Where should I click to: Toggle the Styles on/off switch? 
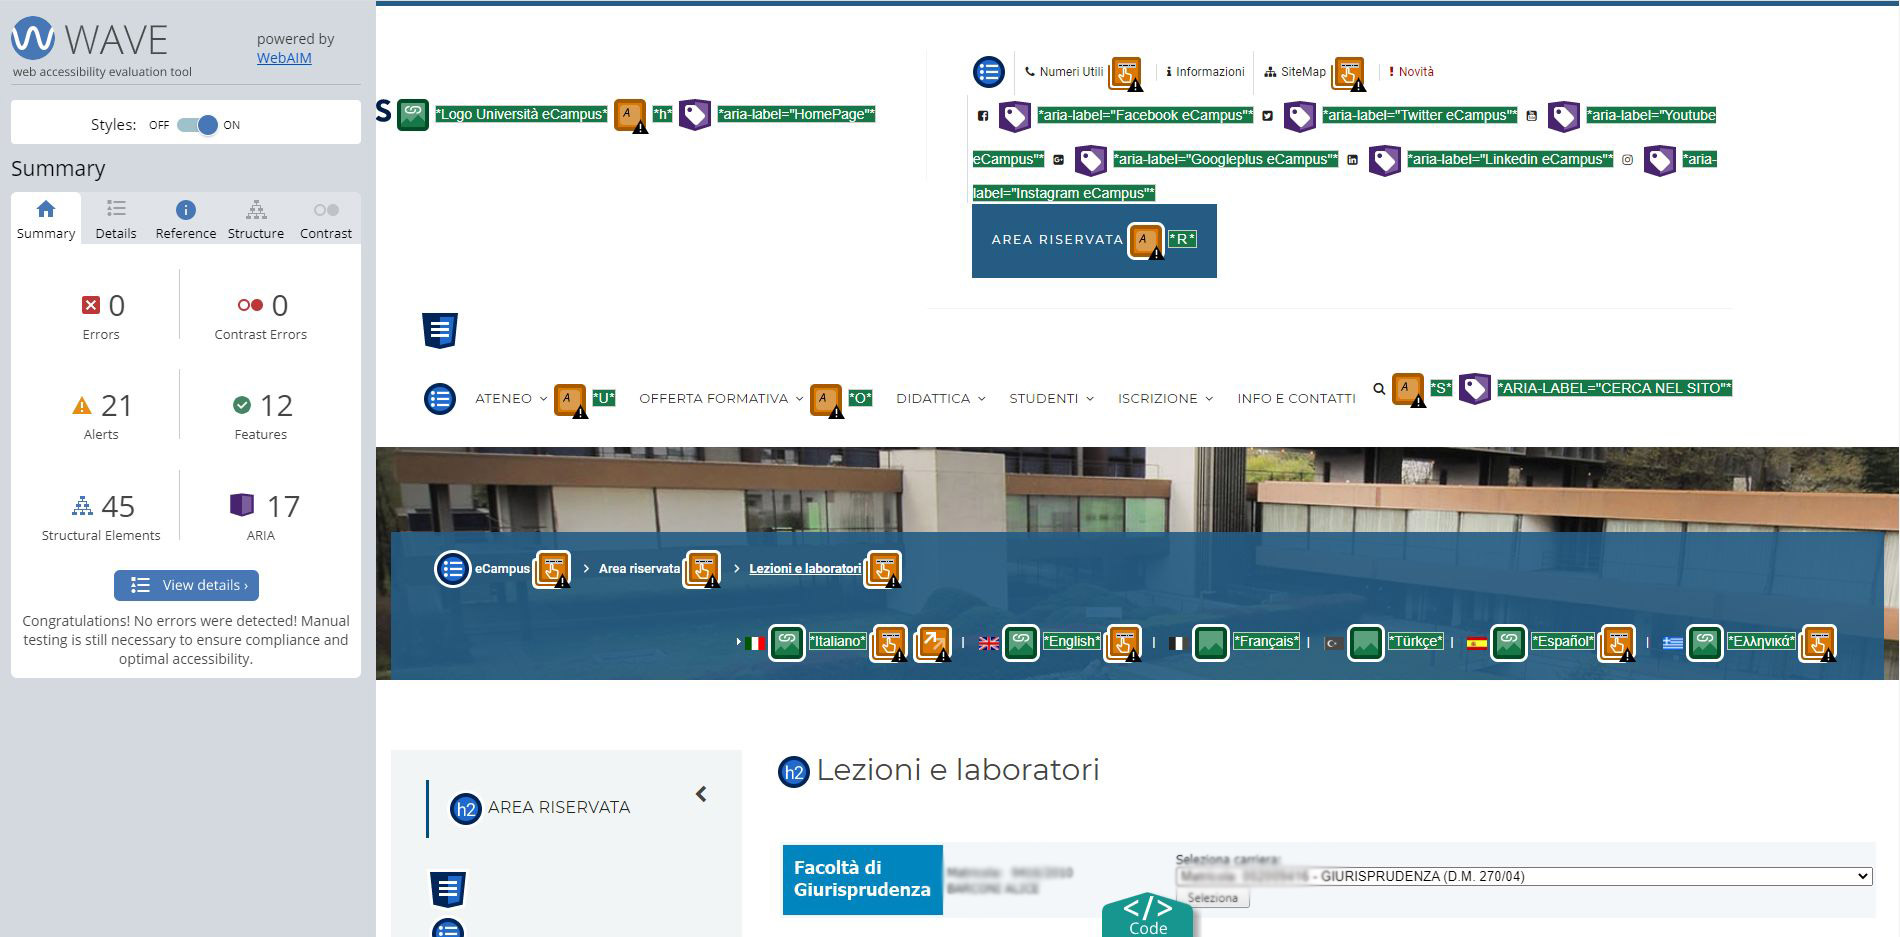[x=197, y=125]
